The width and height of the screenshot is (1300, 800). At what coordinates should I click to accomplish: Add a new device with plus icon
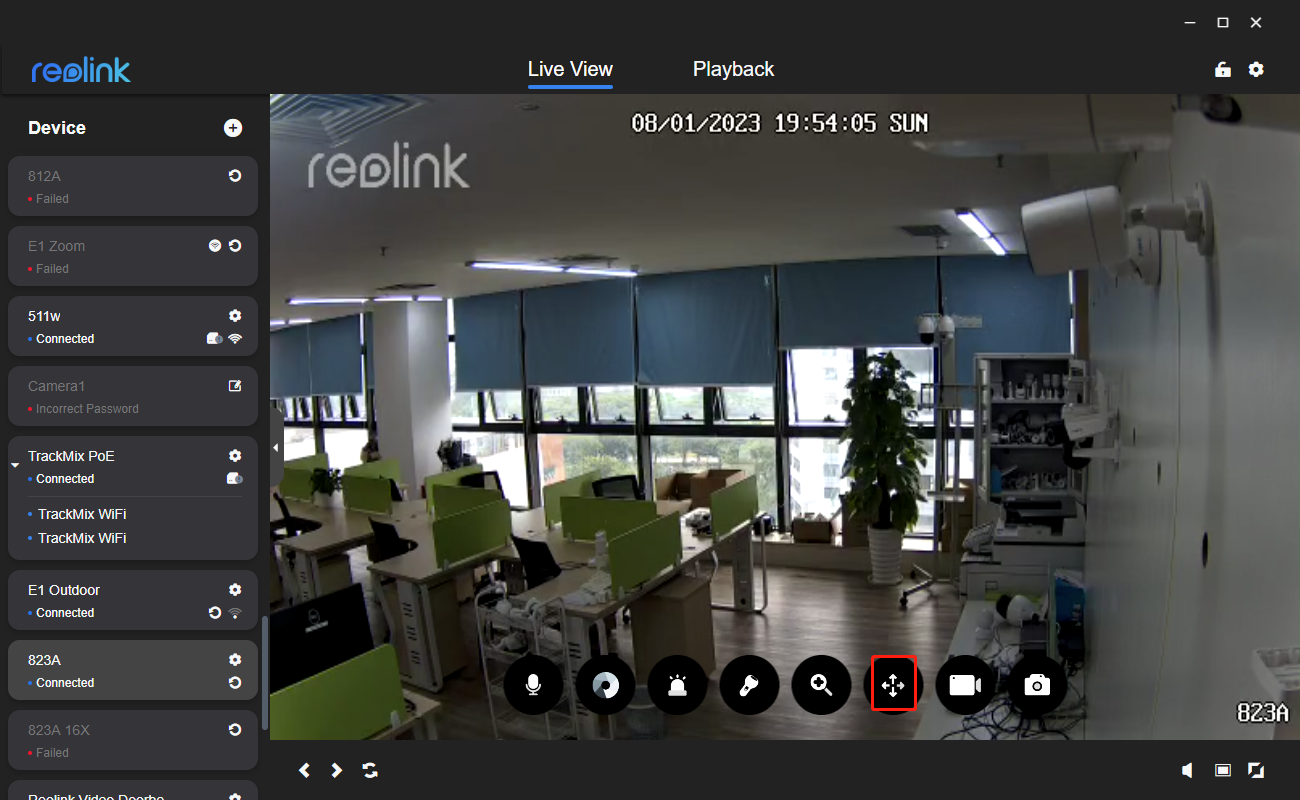click(233, 127)
